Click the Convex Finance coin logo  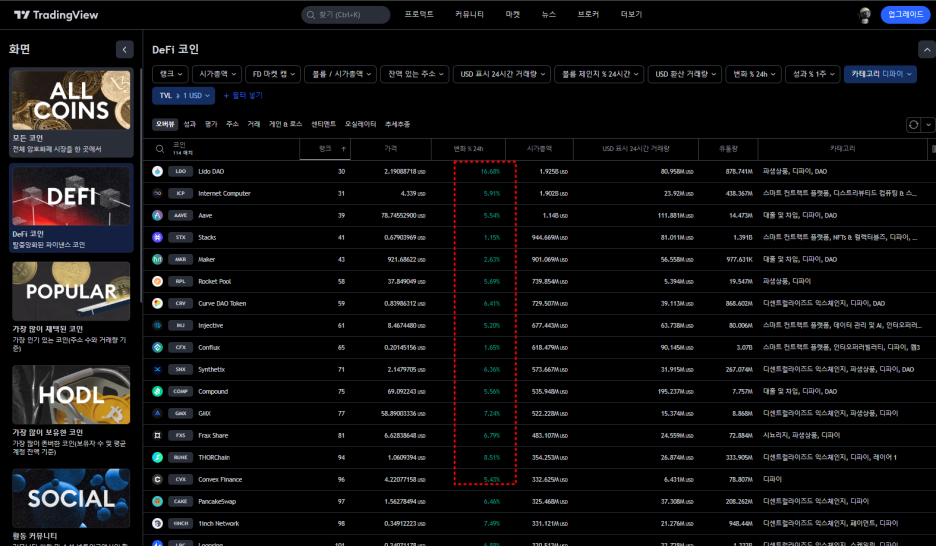pyautogui.click(x=158, y=479)
